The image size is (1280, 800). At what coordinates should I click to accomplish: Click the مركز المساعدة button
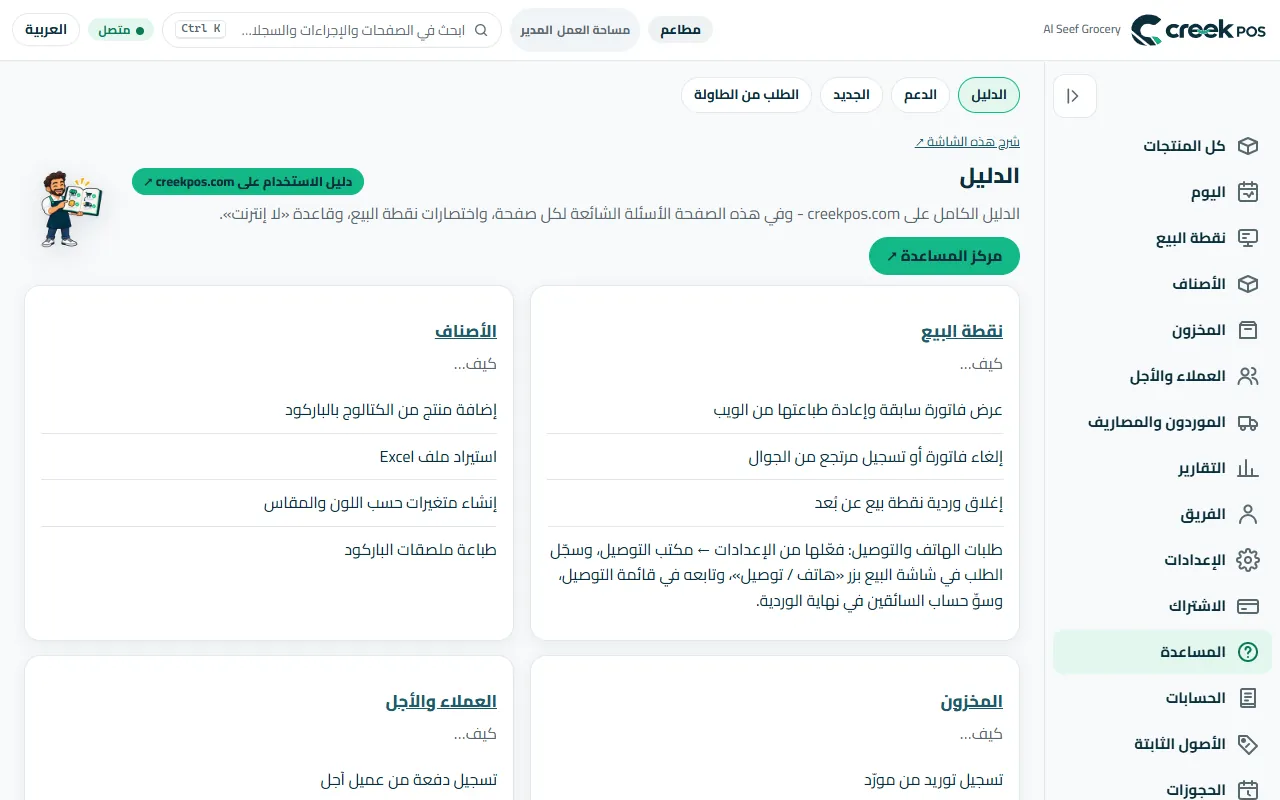click(944, 256)
